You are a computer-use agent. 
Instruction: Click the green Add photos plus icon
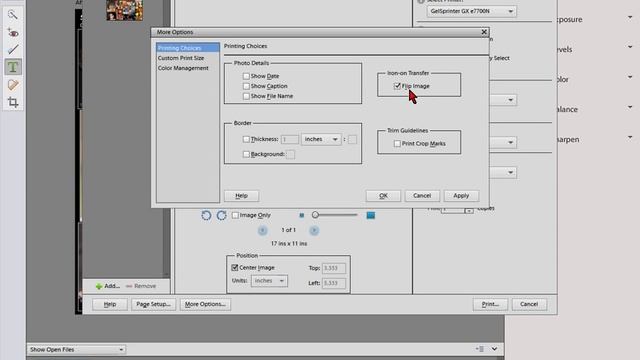click(x=99, y=286)
